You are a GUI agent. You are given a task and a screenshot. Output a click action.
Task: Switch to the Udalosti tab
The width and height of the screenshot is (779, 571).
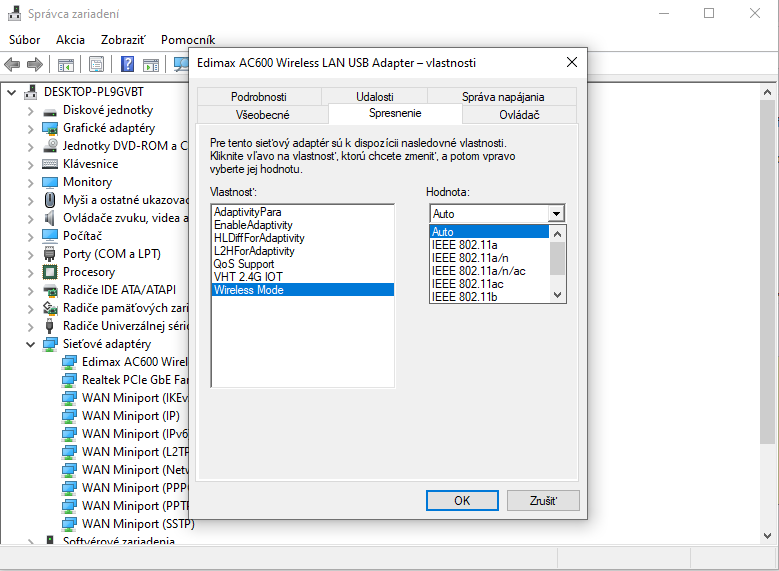click(x=374, y=96)
